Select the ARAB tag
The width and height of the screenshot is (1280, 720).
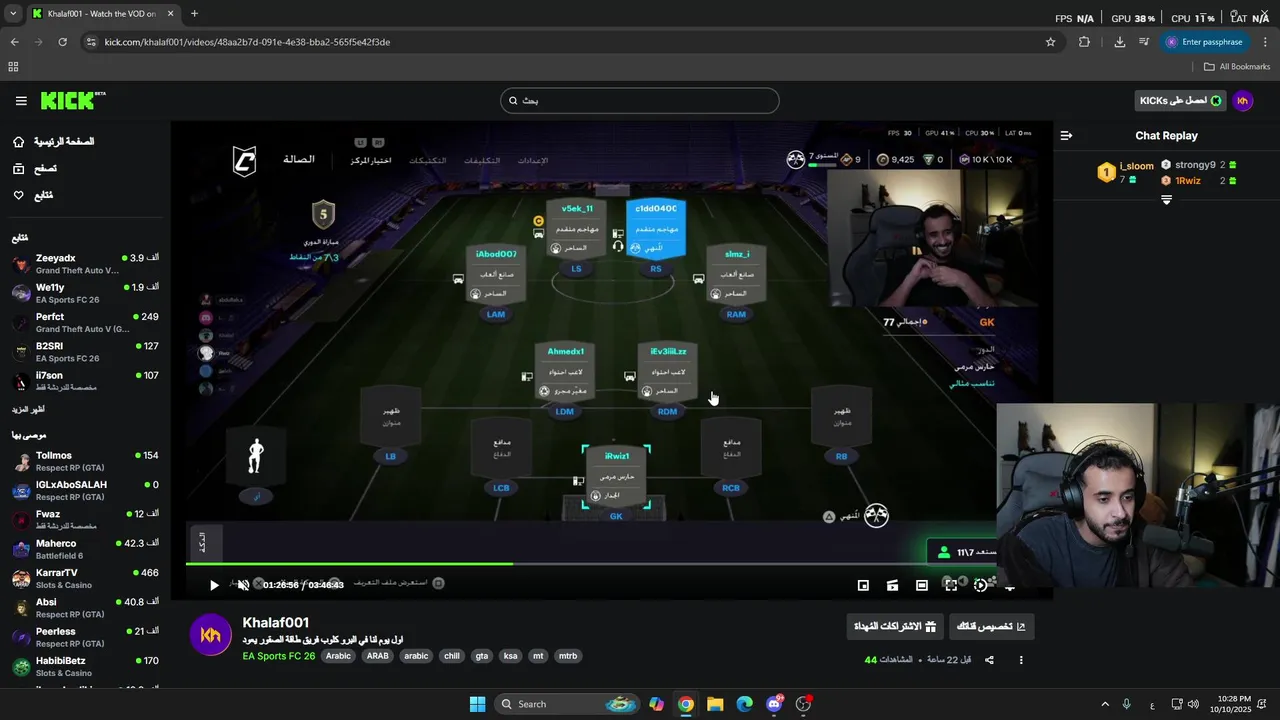click(x=377, y=656)
